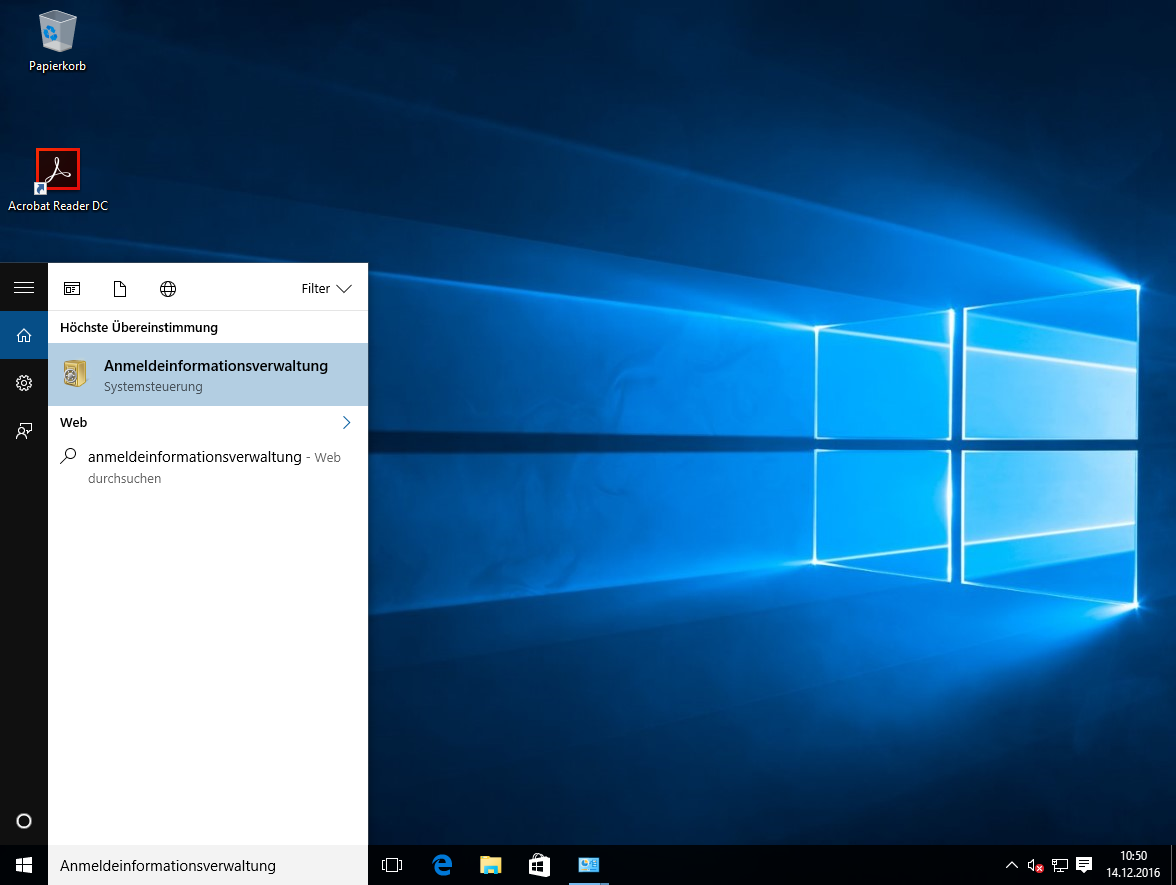Open the Windows Start button
Screen dimensions: 1176x885
click(x=24, y=865)
